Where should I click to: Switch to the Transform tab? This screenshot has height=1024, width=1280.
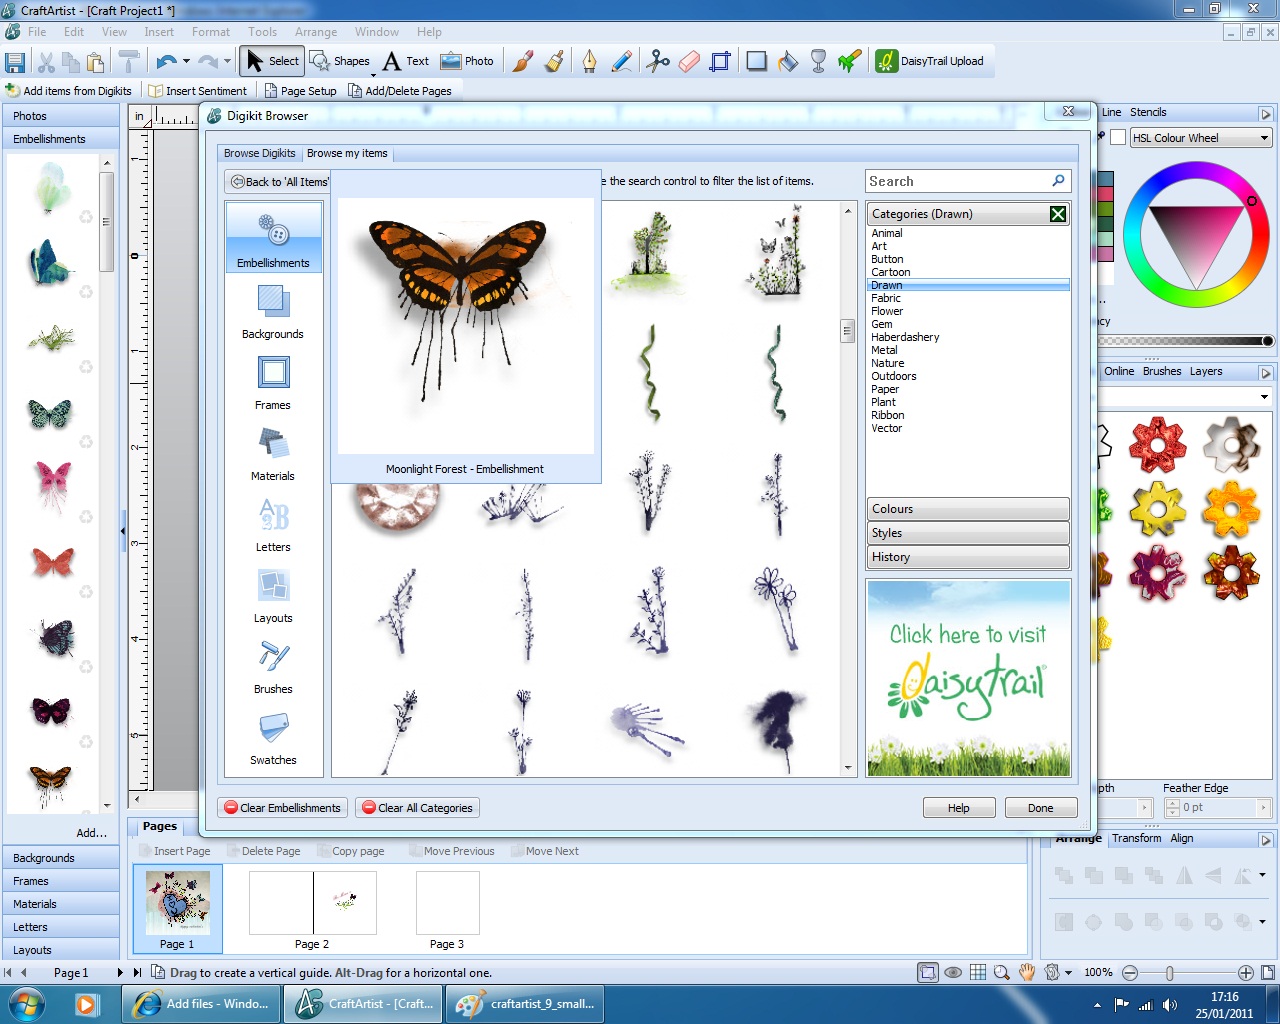1137,838
